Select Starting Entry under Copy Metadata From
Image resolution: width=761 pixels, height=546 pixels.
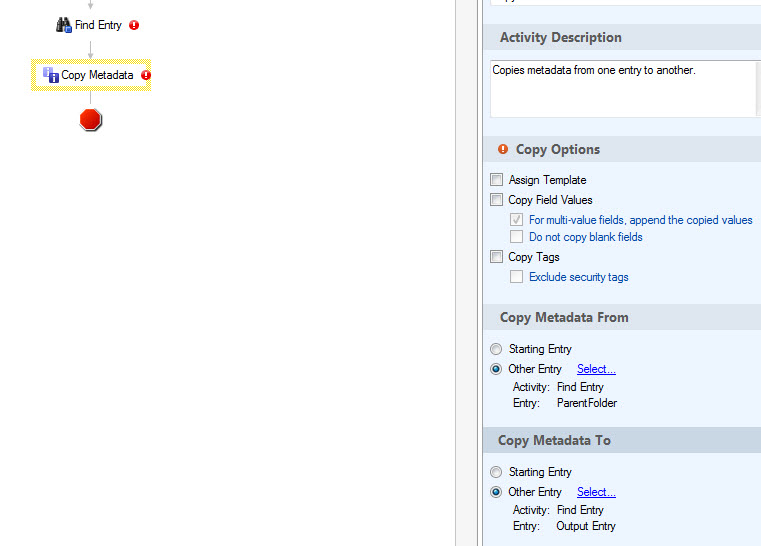point(497,349)
